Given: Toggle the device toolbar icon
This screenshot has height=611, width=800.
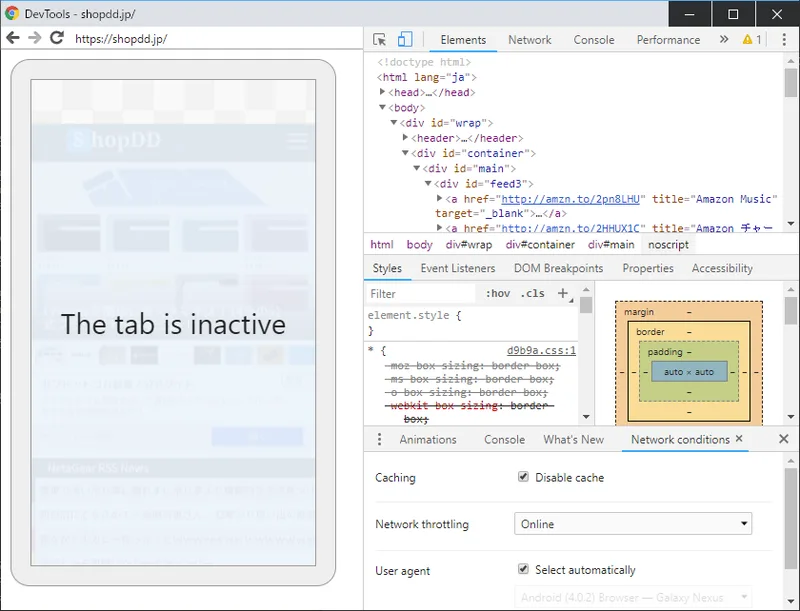Looking at the screenshot, I should 405,37.
